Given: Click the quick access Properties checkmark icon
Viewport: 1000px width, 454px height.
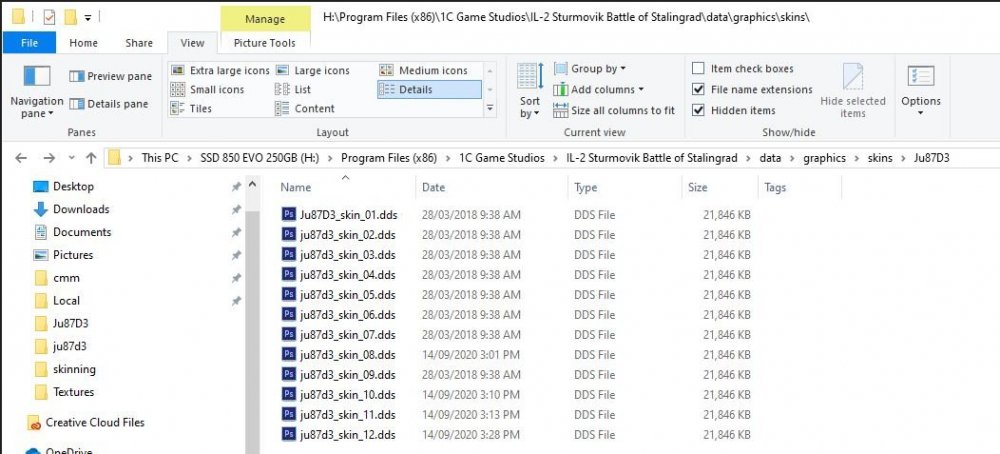Looking at the screenshot, I should tap(48, 17).
